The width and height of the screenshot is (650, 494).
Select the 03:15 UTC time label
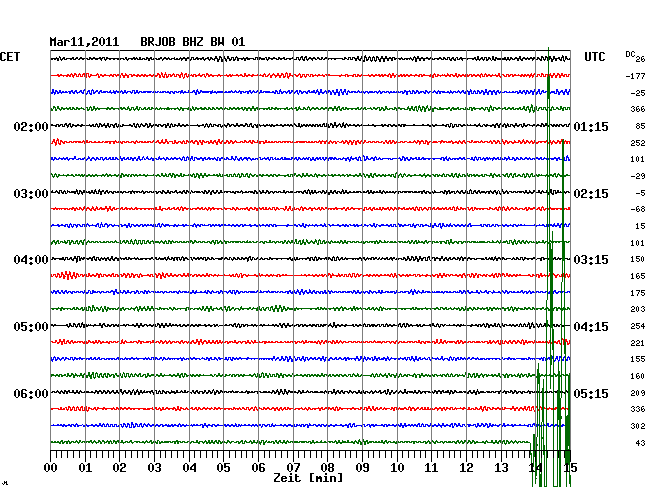(591, 260)
